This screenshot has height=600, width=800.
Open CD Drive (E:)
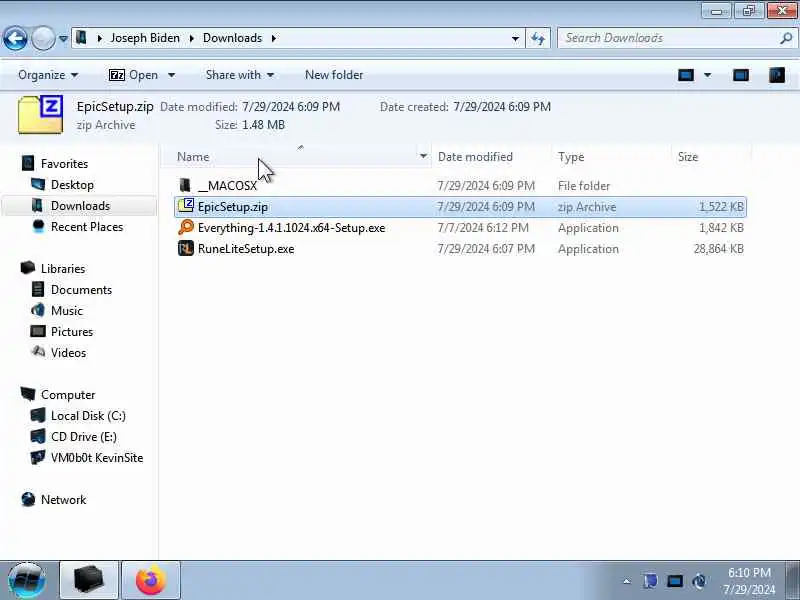tap(84, 437)
